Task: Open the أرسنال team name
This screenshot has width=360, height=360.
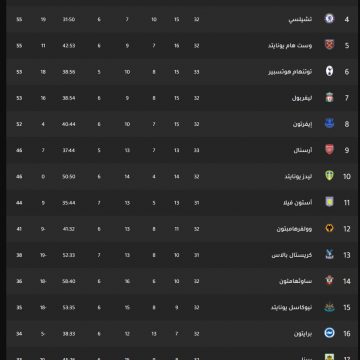Action: coord(303,150)
